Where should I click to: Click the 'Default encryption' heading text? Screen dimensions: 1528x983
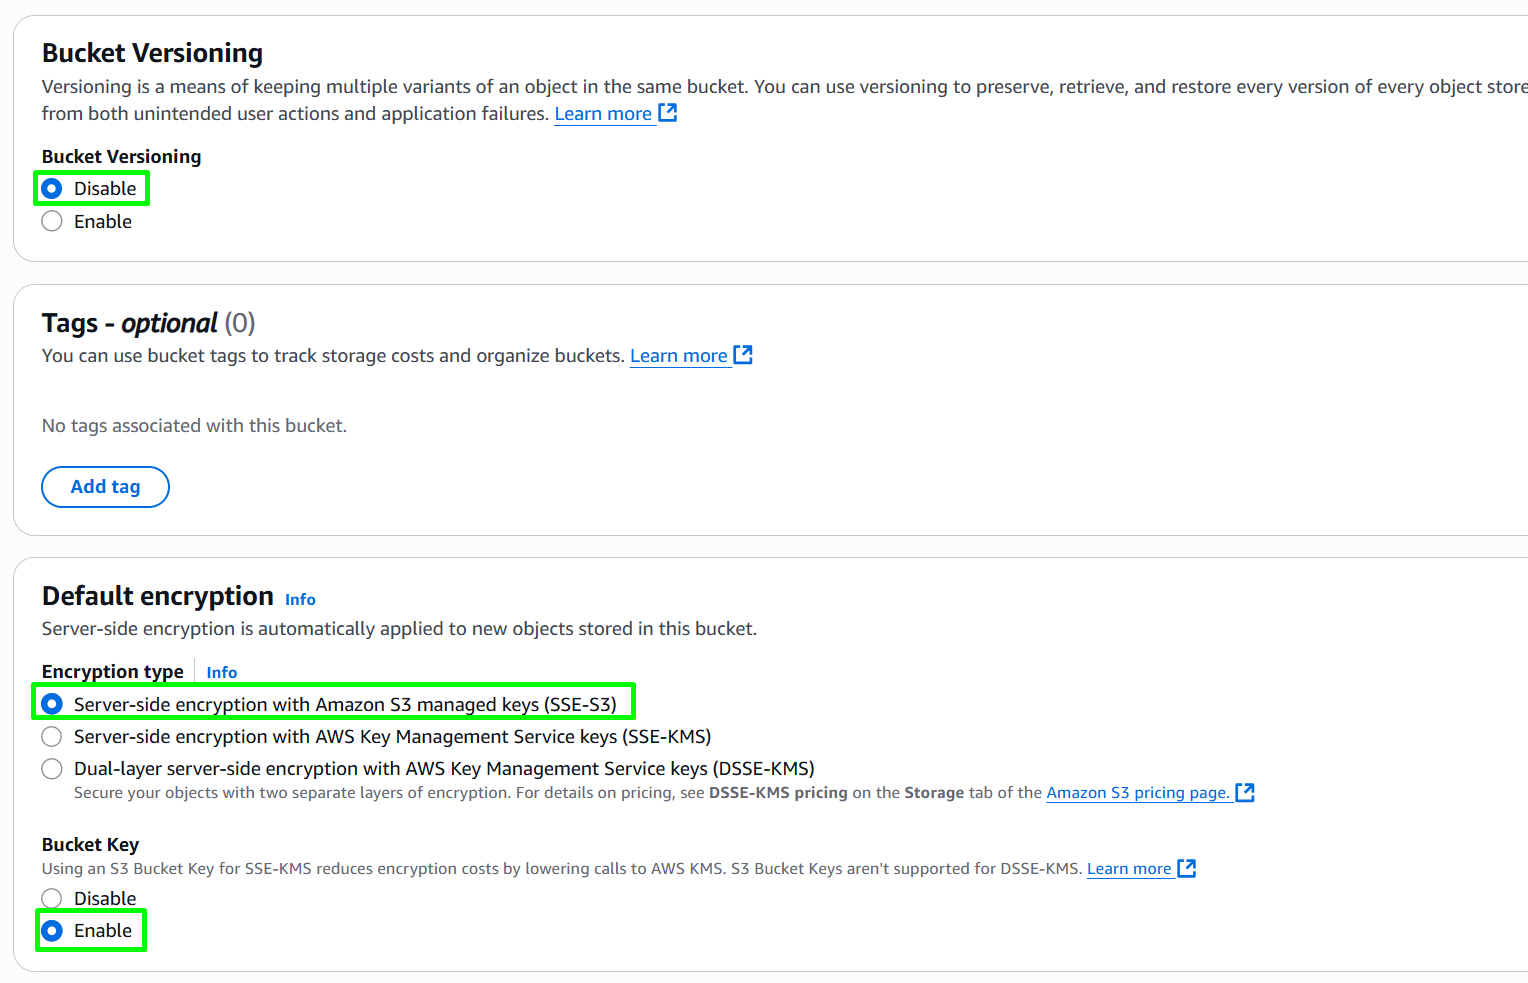pos(158,596)
